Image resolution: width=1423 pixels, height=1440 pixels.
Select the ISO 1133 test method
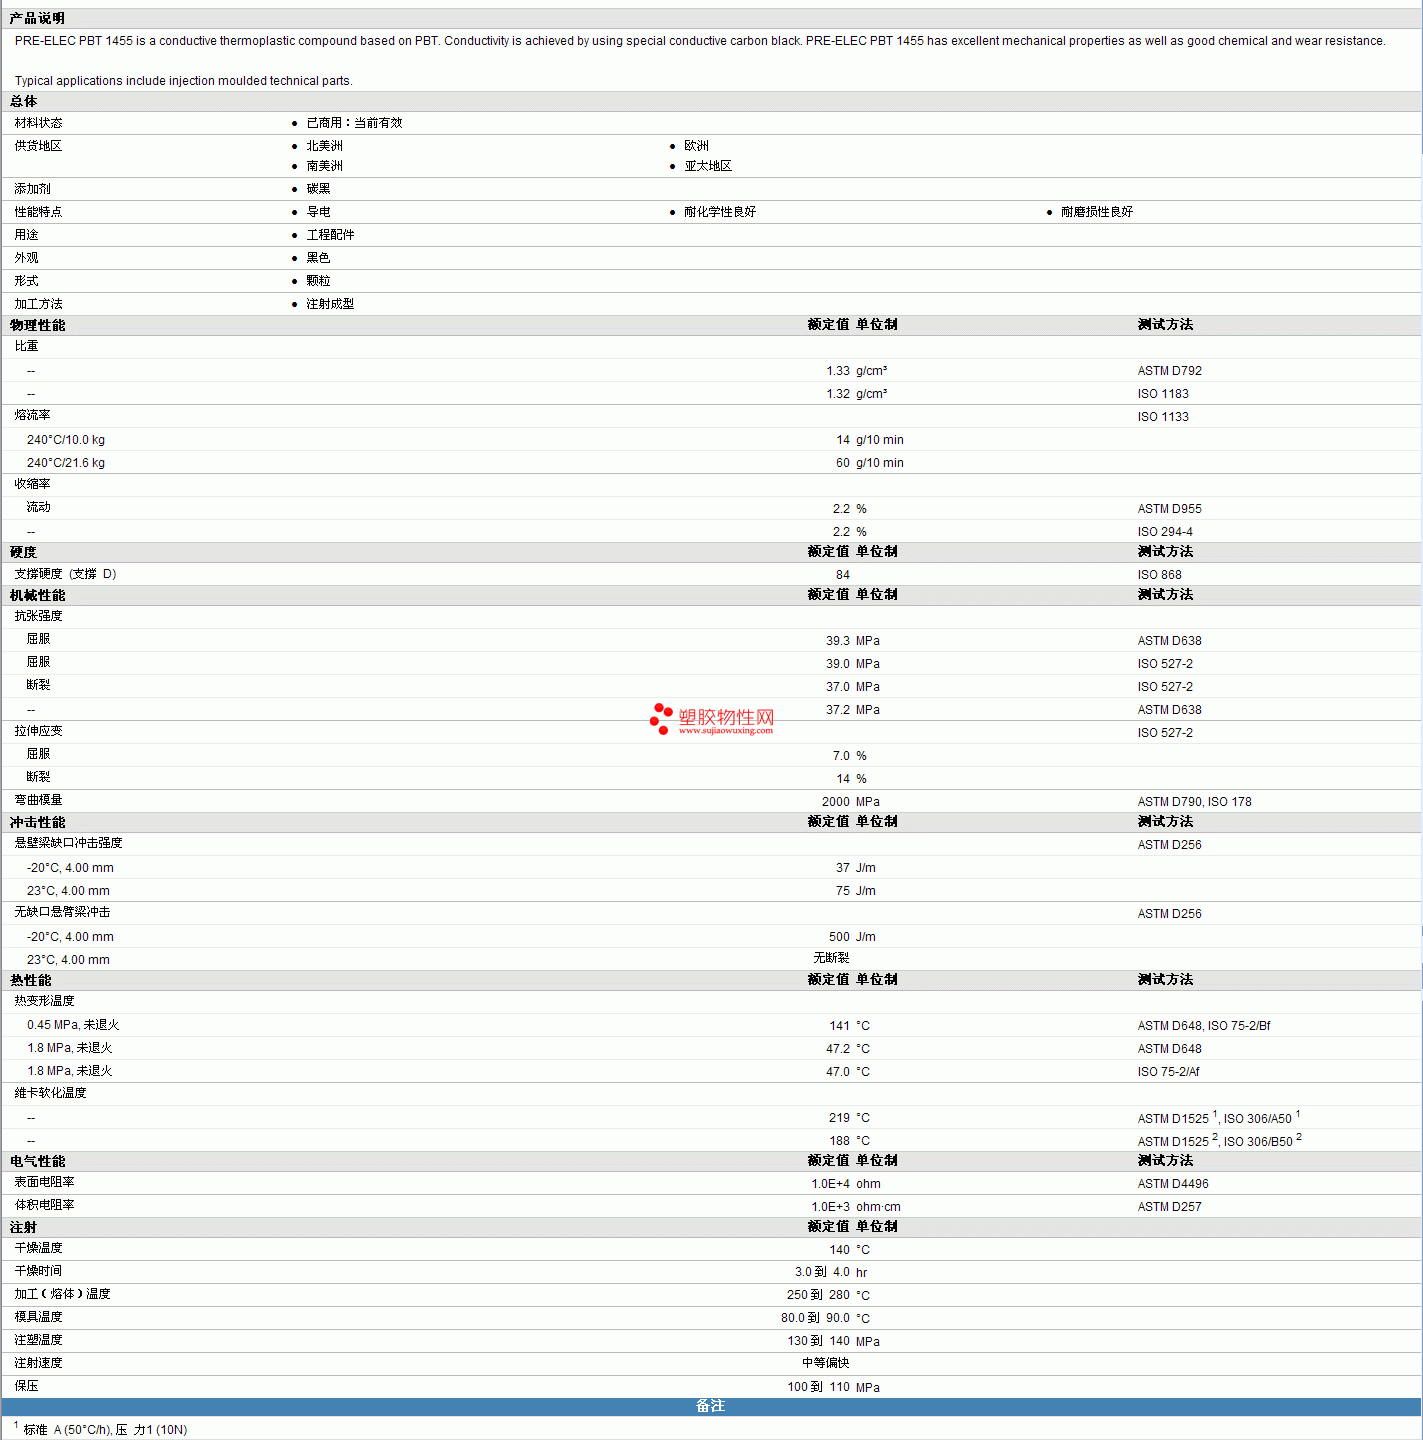click(x=1163, y=417)
